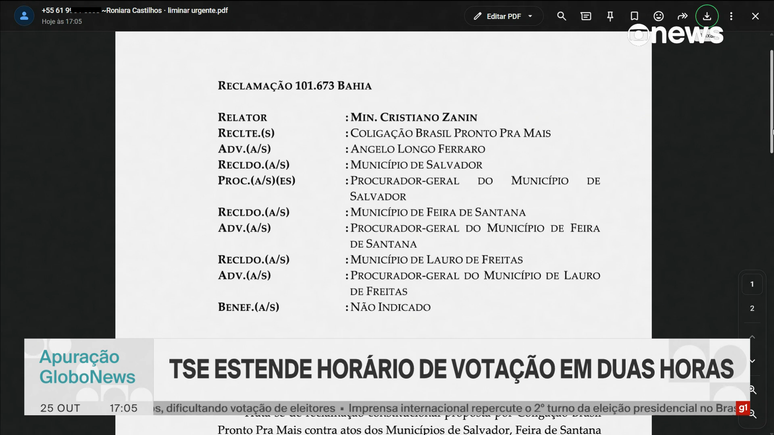Zoom out using the lower magnifier icon
This screenshot has height=435, width=774.
(752, 414)
